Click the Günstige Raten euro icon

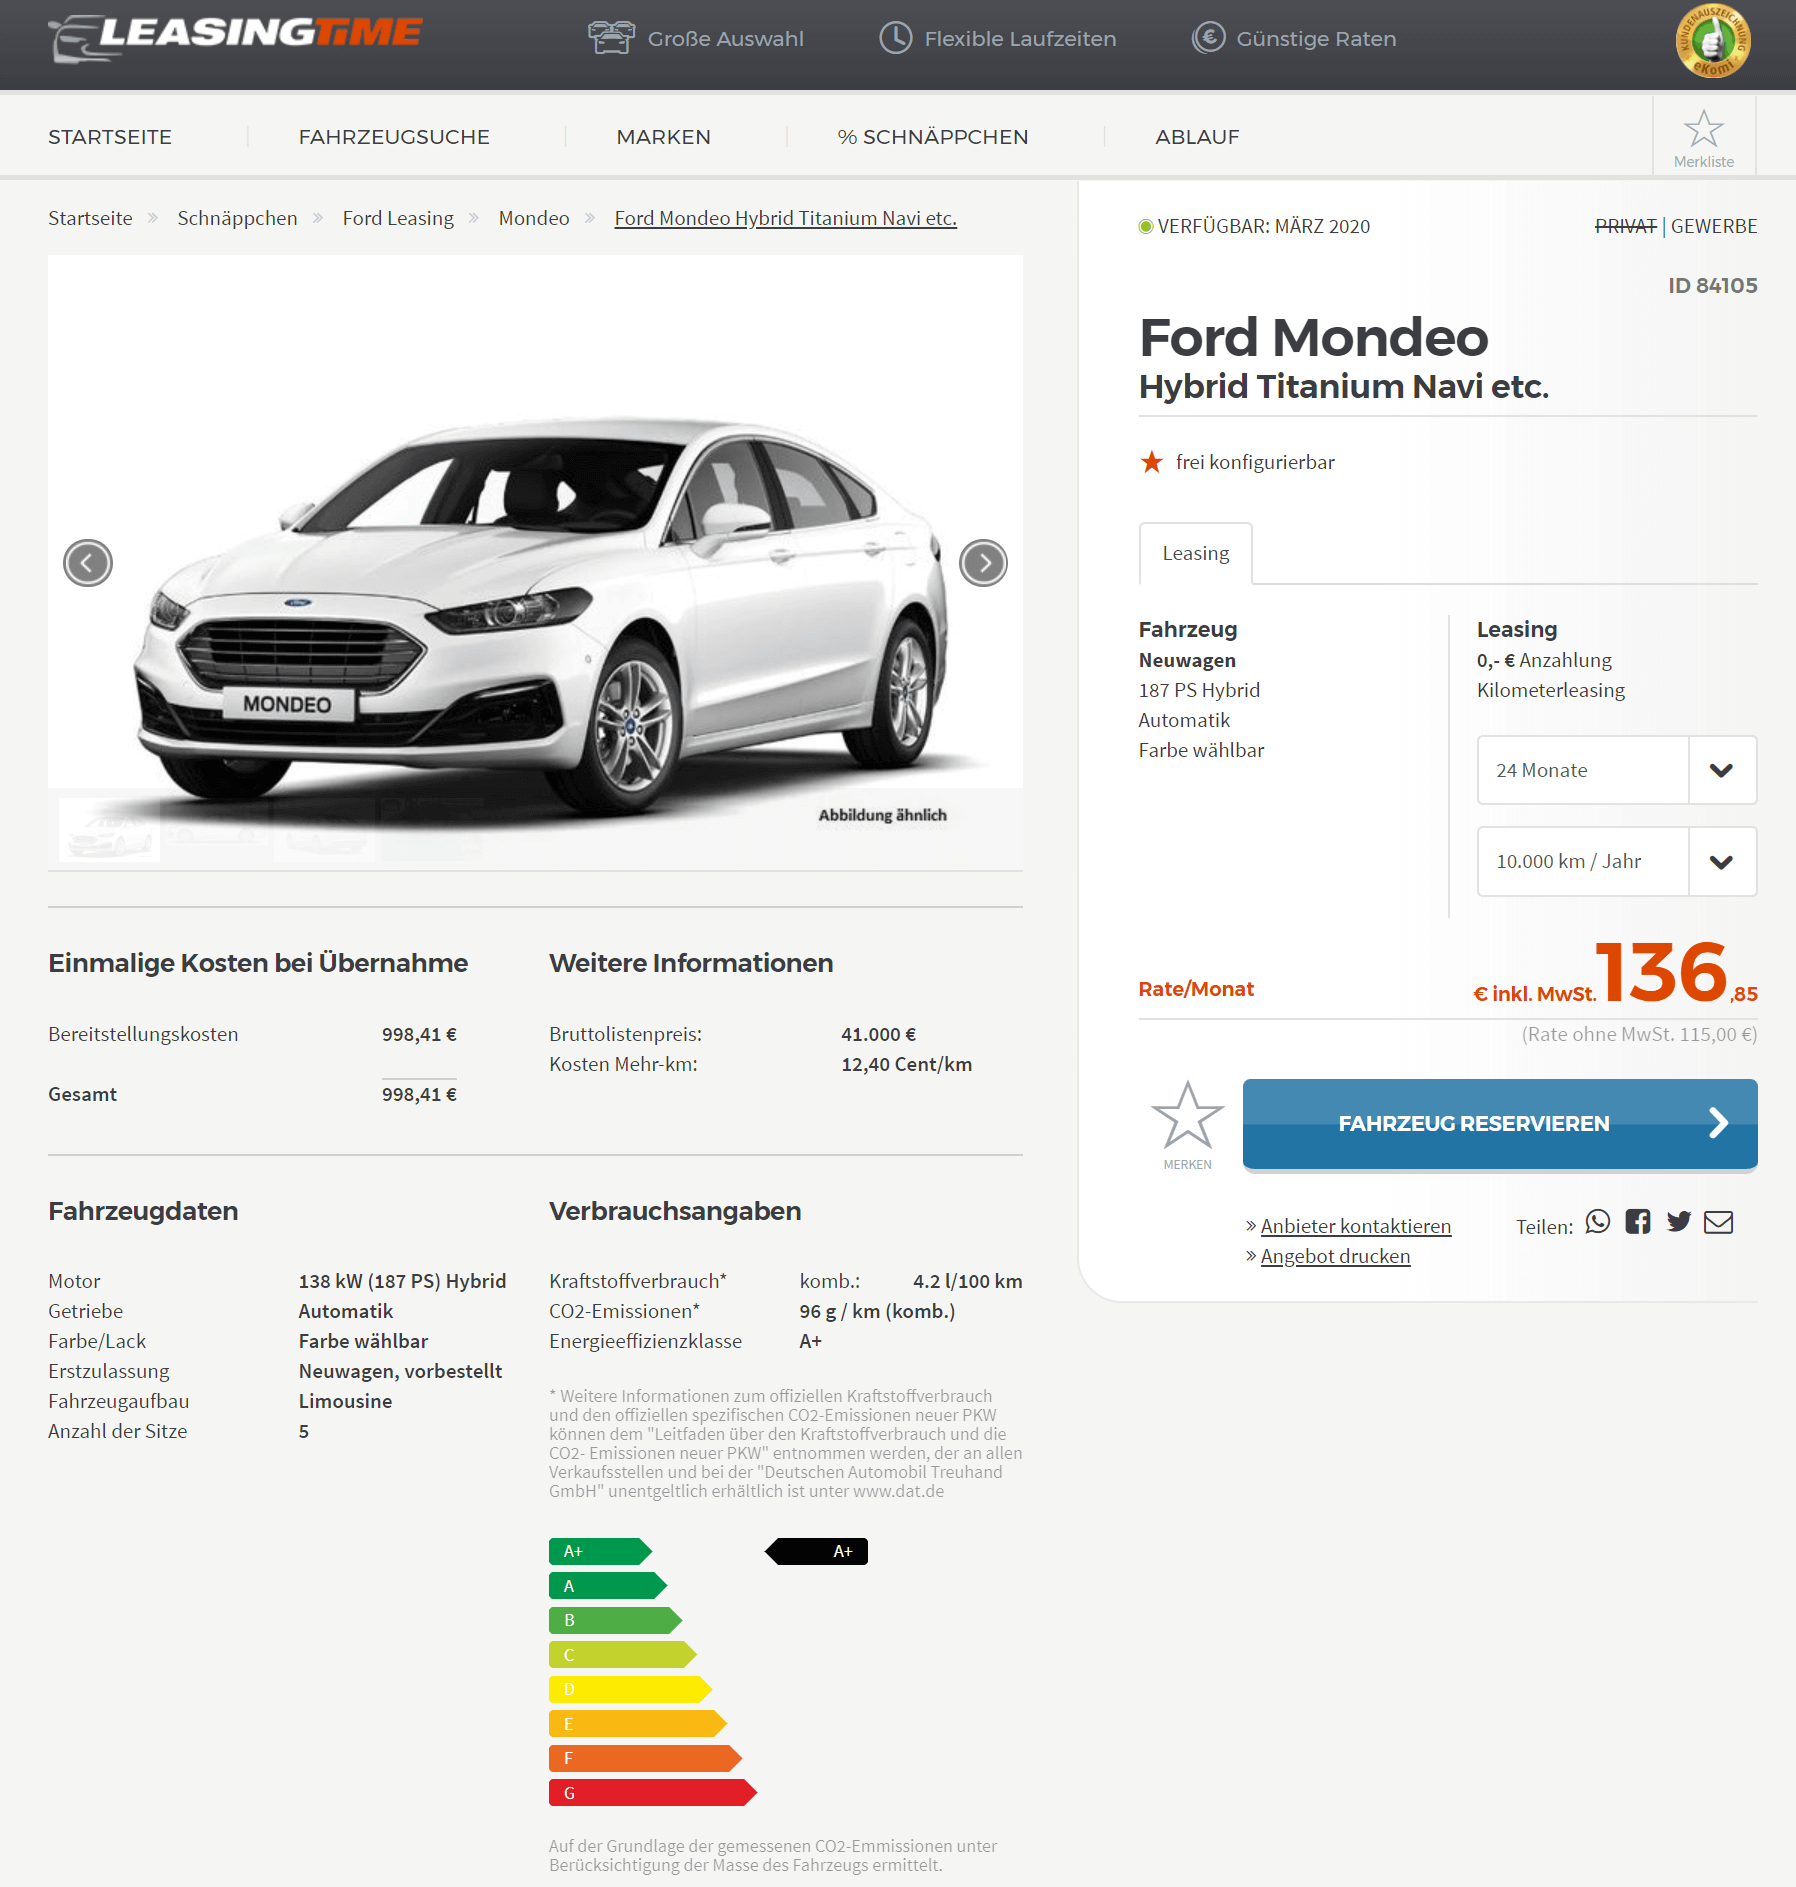[x=1208, y=38]
